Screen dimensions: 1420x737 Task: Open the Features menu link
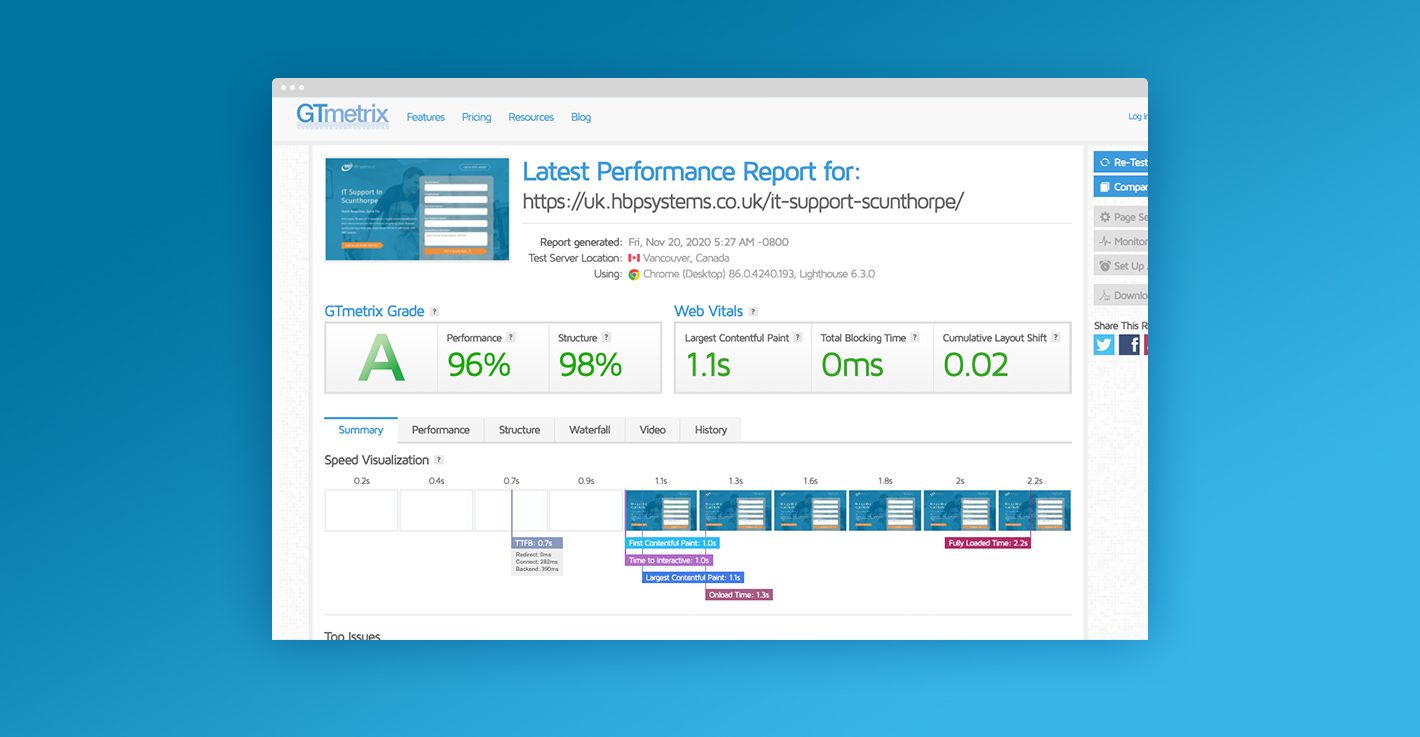pos(425,117)
